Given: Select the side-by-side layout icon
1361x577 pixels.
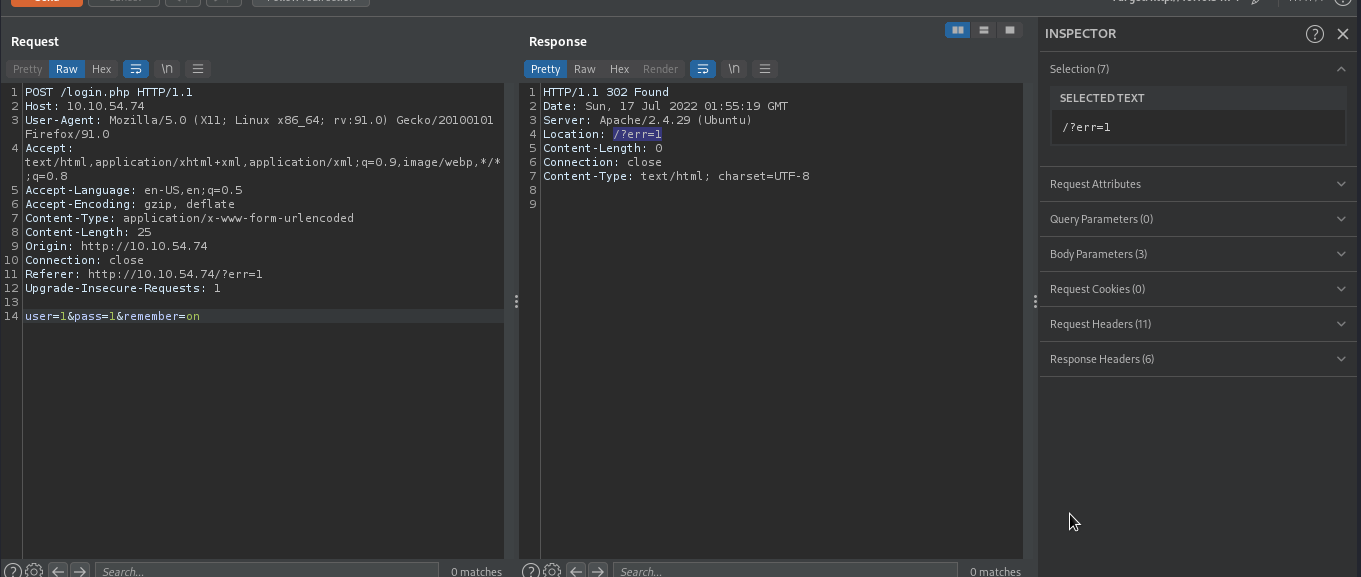Looking at the screenshot, I should [958, 30].
